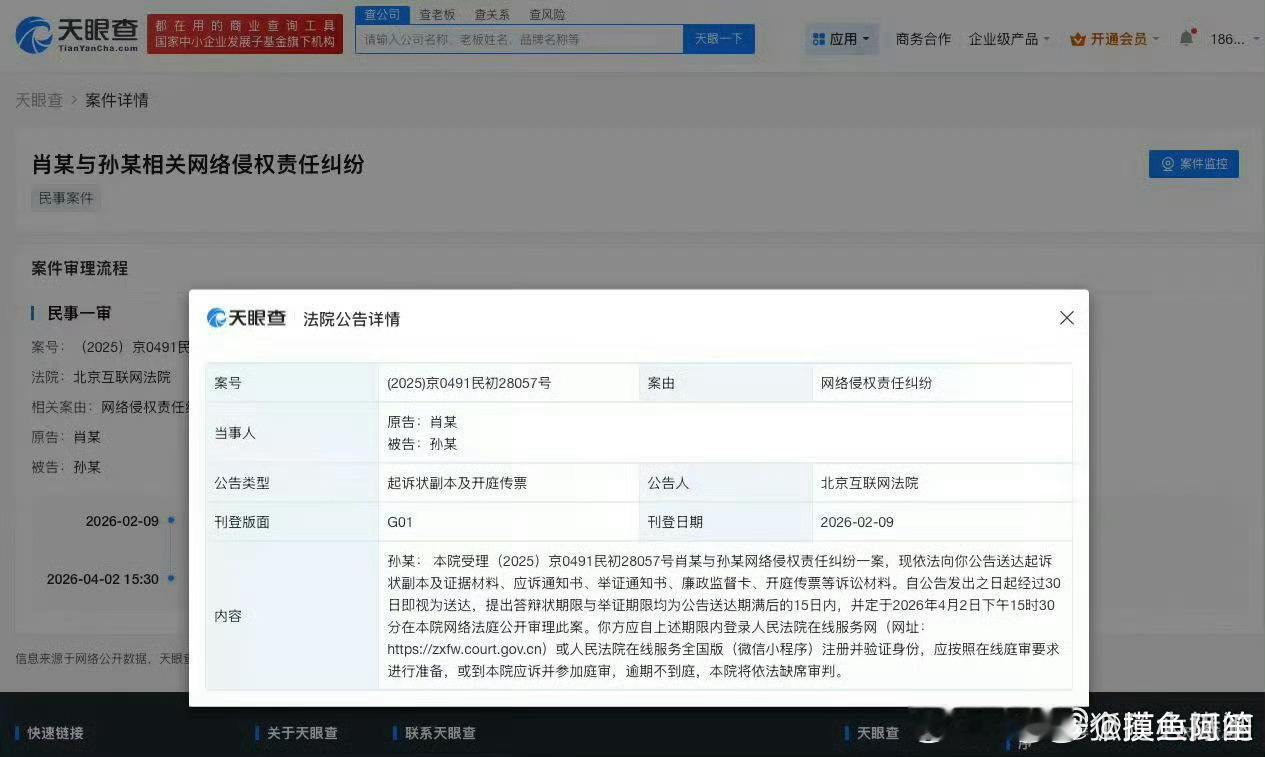Click the Tianyancha logo inside the 法院公告详情 dialog

tap(246, 317)
